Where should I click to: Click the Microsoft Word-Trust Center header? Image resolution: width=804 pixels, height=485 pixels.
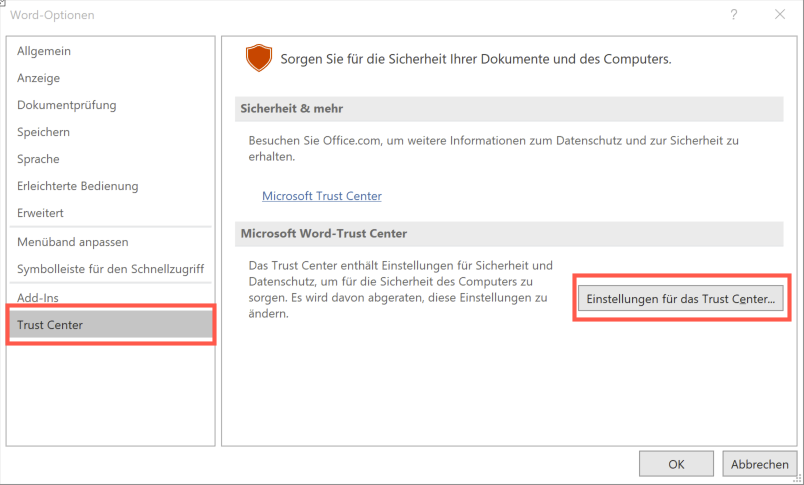coord(509,234)
